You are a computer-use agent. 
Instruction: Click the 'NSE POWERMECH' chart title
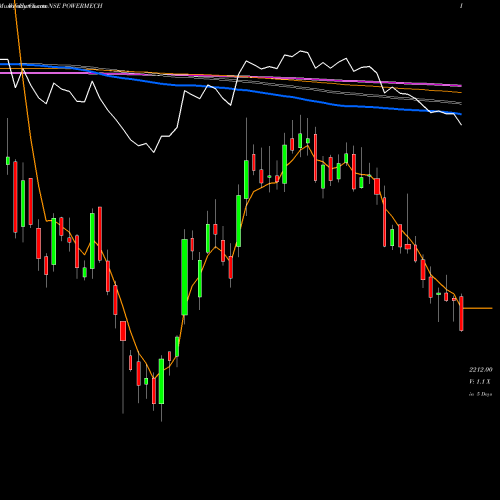[76, 6]
